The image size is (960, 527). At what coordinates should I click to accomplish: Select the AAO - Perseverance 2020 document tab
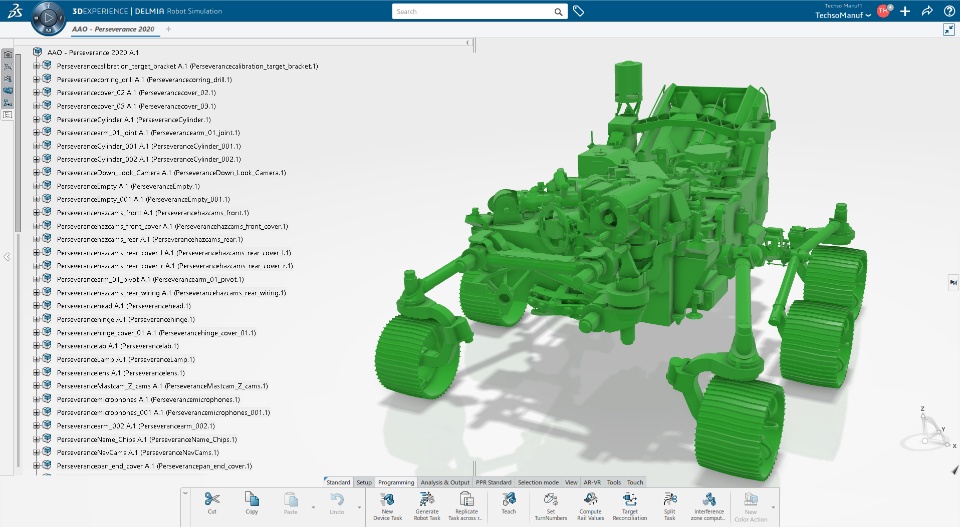(x=113, y=29)
